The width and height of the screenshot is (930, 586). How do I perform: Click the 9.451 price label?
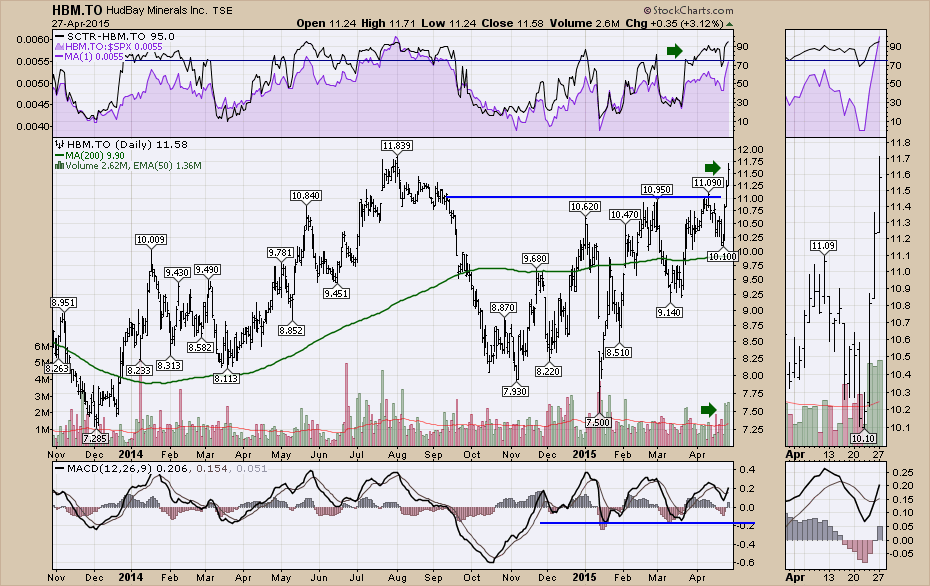click(x=336, y=293)
